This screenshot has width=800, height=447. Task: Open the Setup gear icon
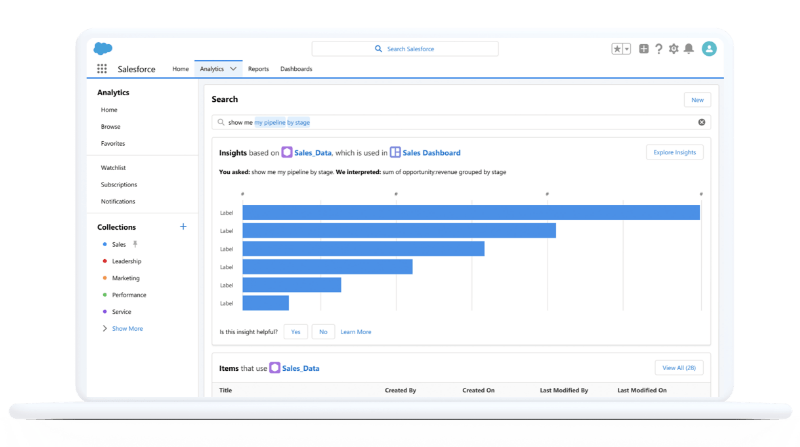[x=673, y=49]
